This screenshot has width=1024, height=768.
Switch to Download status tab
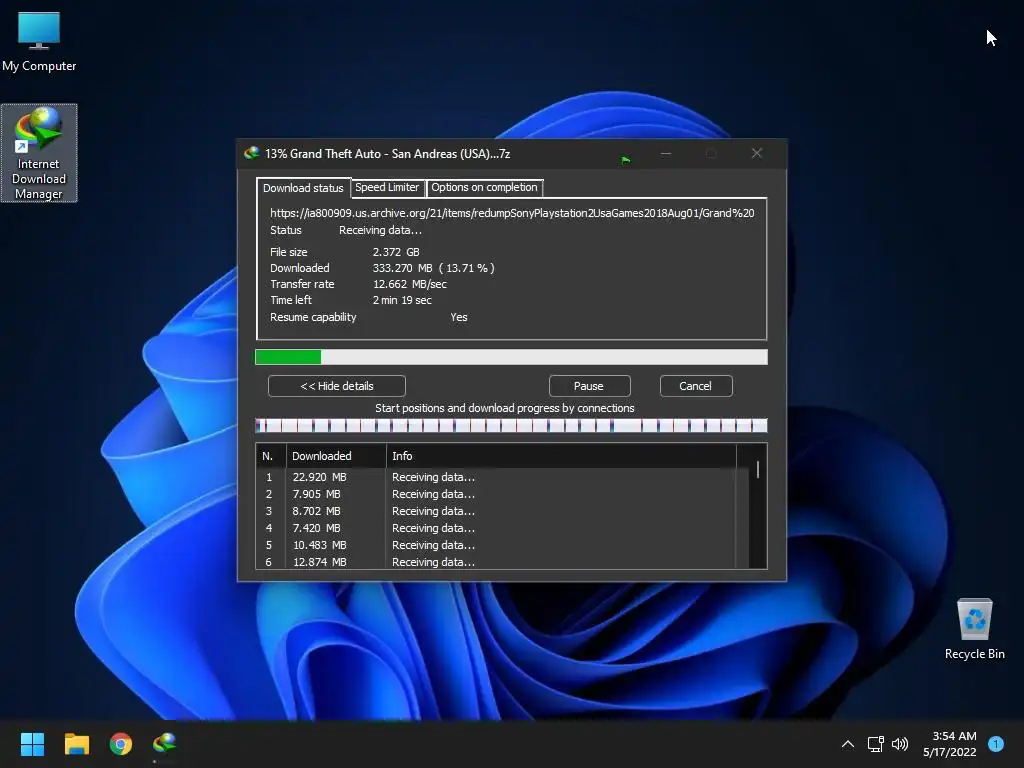[x=303, y=188]
